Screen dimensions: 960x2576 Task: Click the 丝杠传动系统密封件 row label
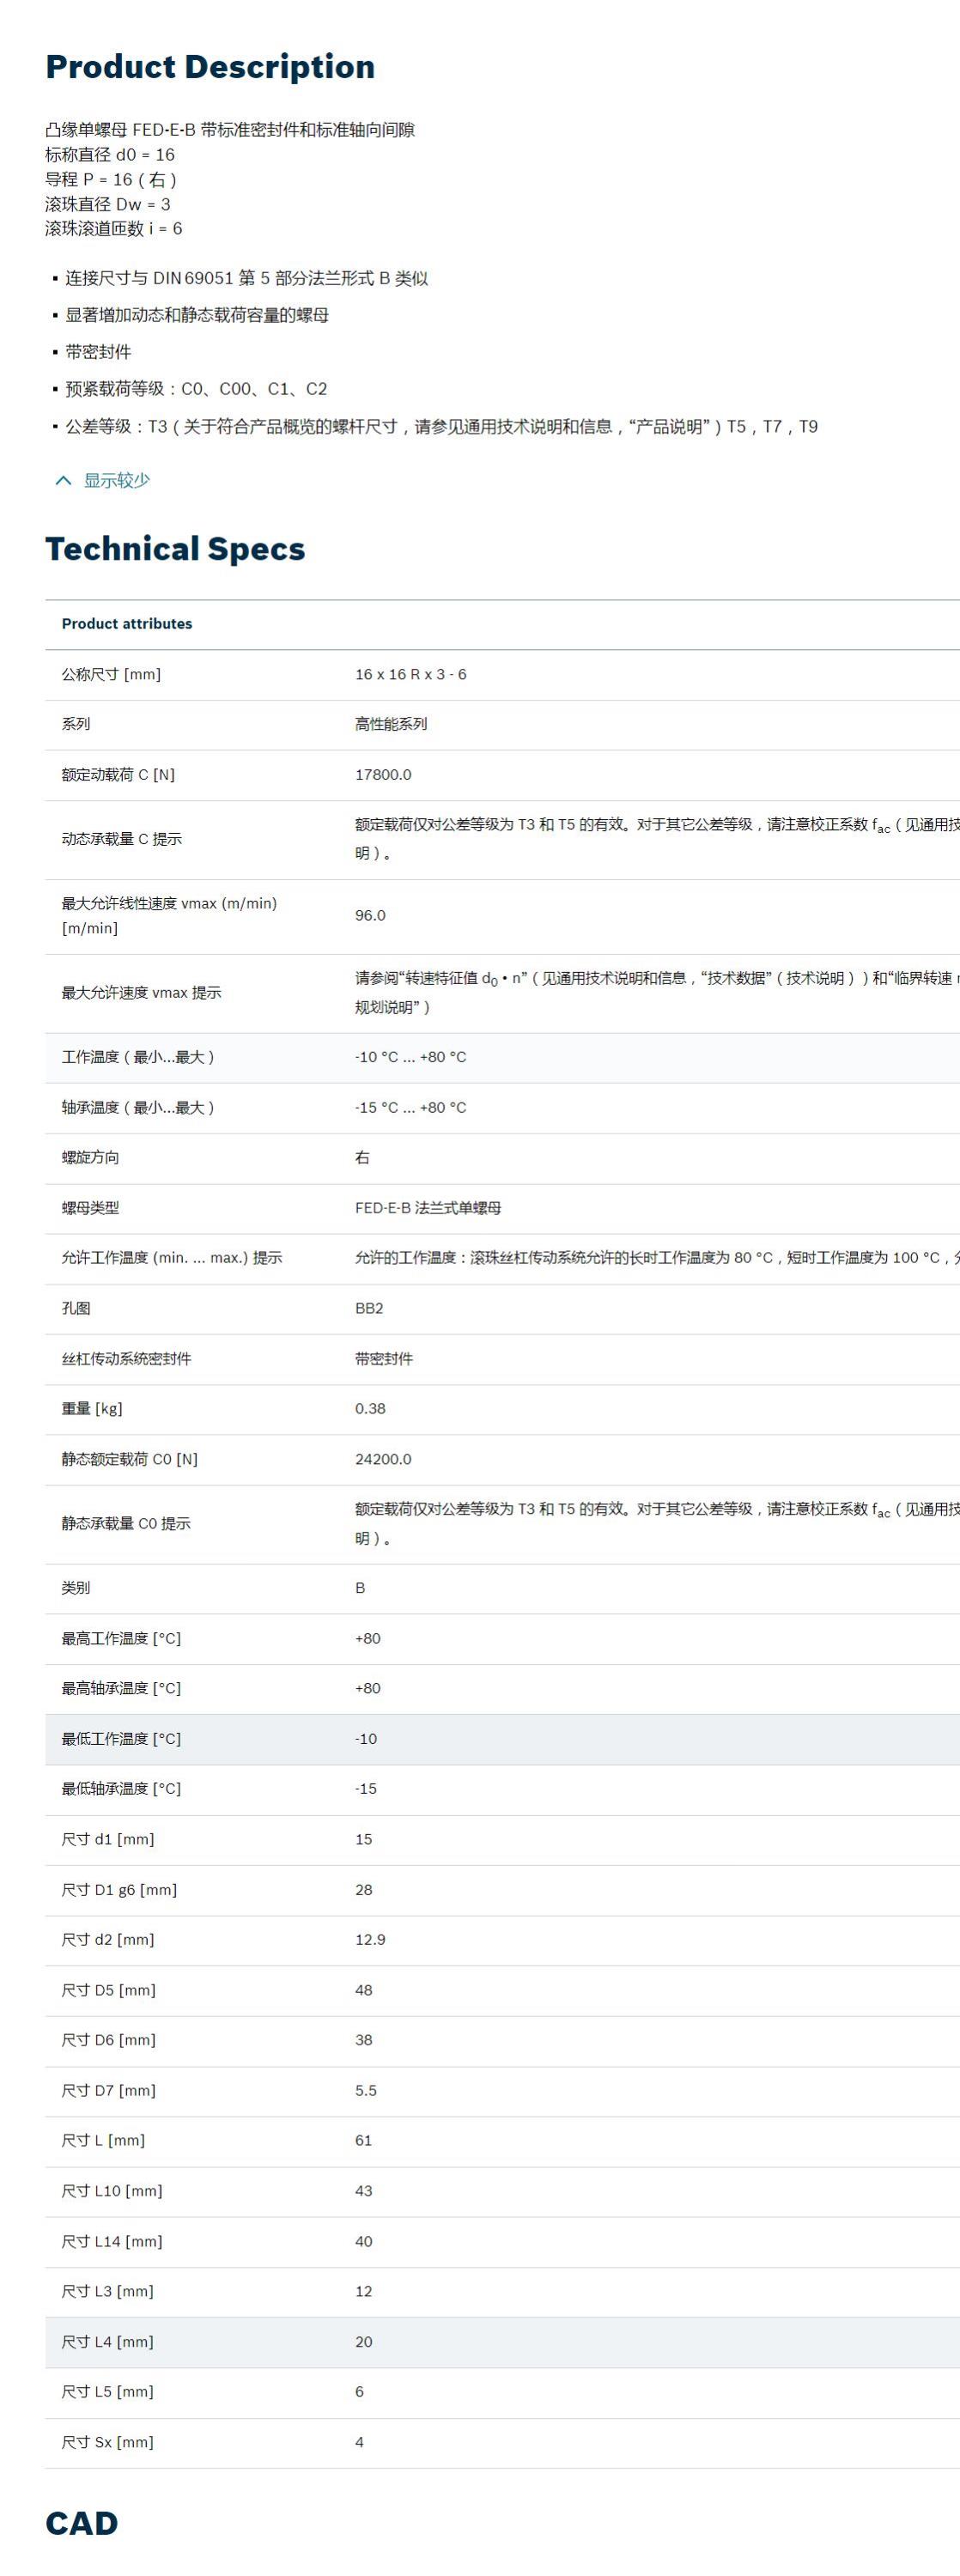click(126, 1358)
